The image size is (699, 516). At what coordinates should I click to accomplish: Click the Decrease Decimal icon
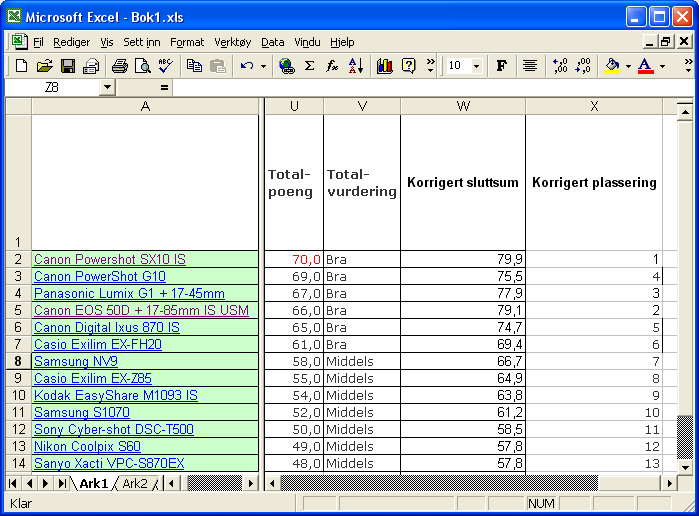tap(583, 66)
